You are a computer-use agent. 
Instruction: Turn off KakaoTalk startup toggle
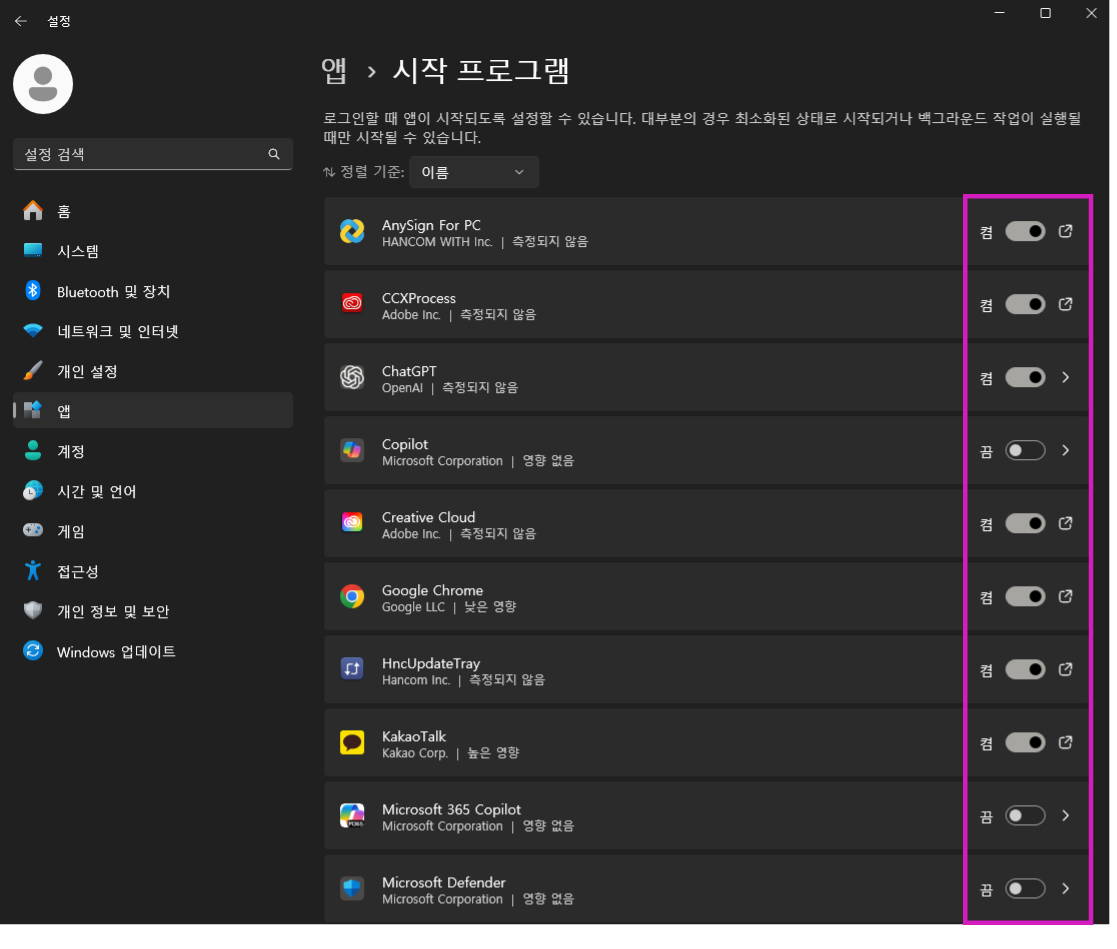click(x=1025, y=742)
